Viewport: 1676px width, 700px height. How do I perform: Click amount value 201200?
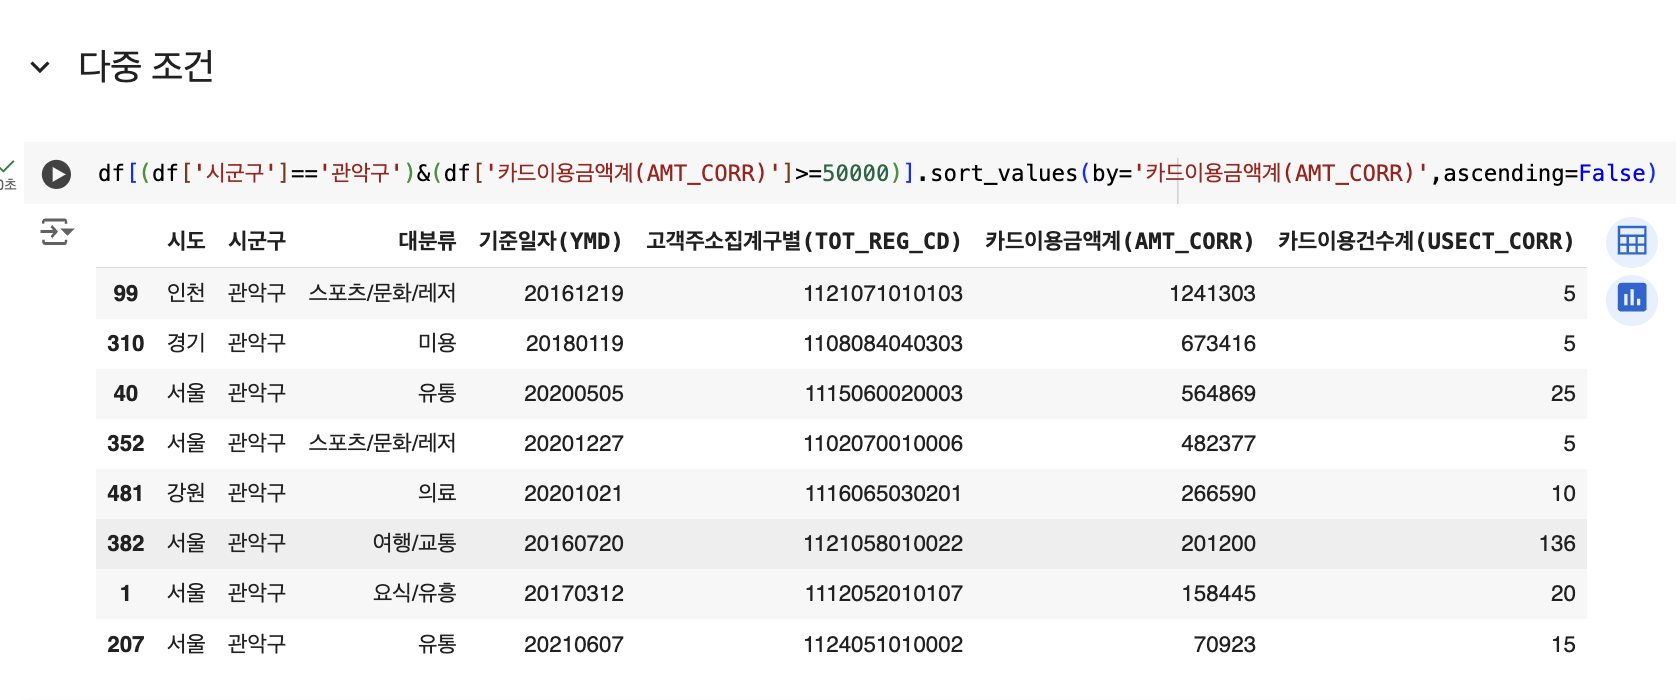click(1218, 543)
